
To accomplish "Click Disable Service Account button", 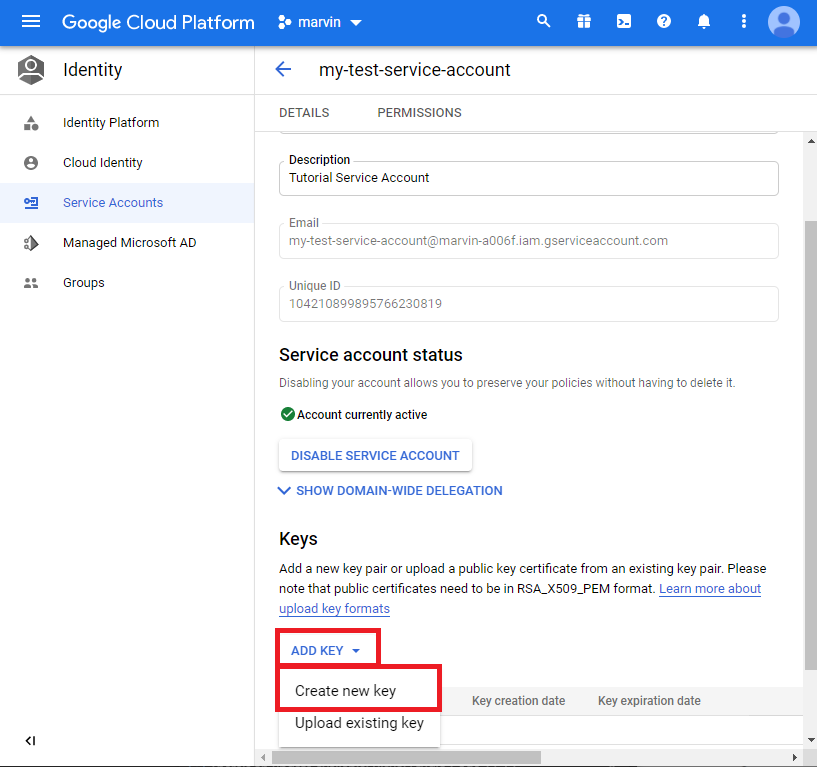I will tap(375, 455).
